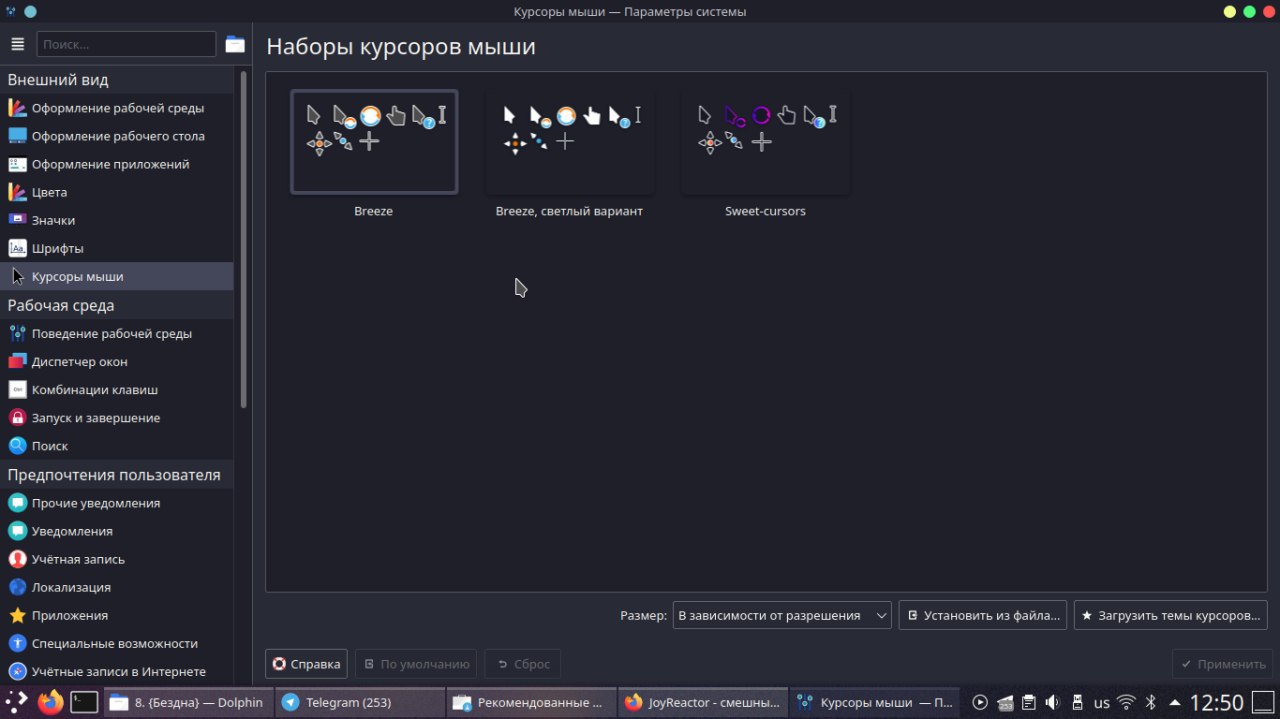Open the Wi-Fi network tray icon
Image resolution: width=1280 pixels, height=719 pixels.
[1126, 702]
